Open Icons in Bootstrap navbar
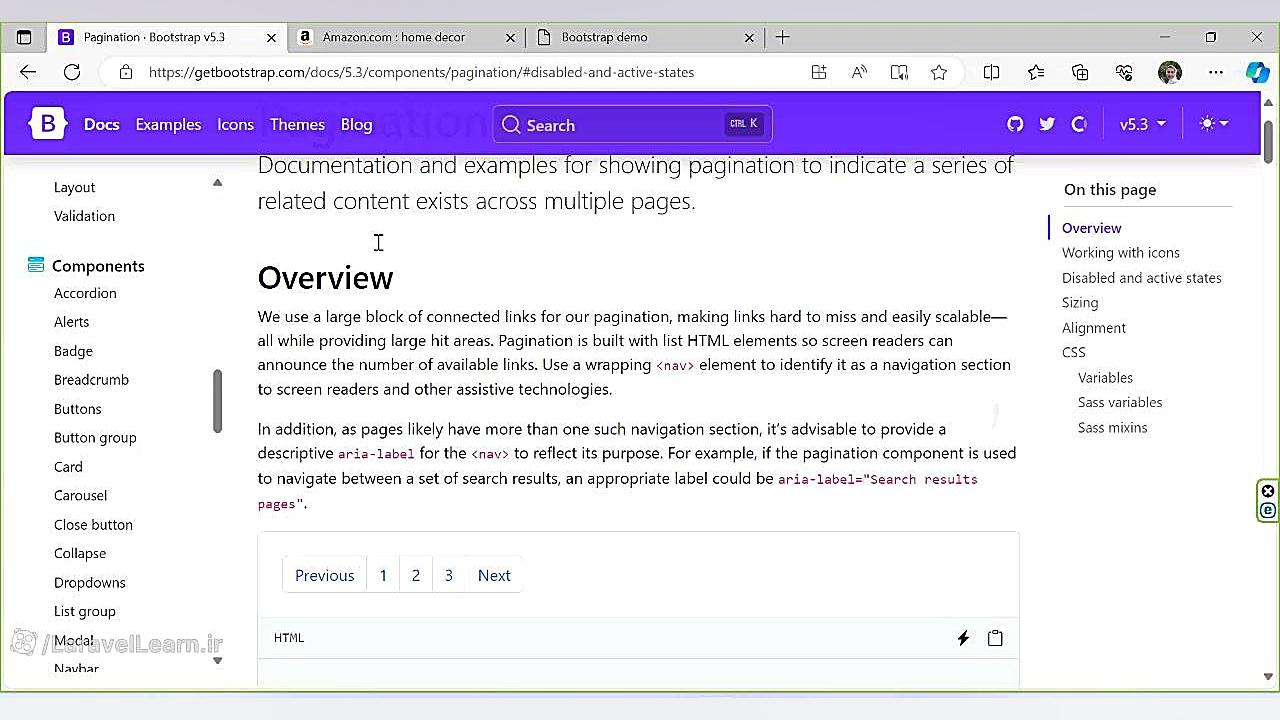 [235, 124]
